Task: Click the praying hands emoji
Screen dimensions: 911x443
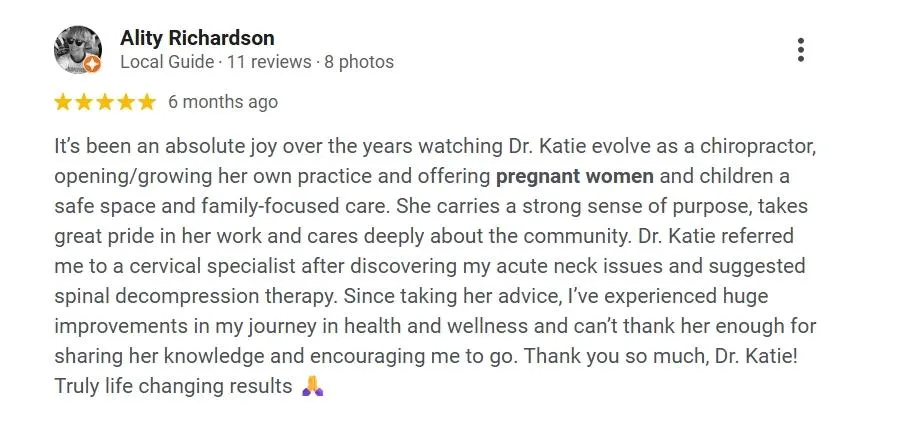Action: click(313, 385)
